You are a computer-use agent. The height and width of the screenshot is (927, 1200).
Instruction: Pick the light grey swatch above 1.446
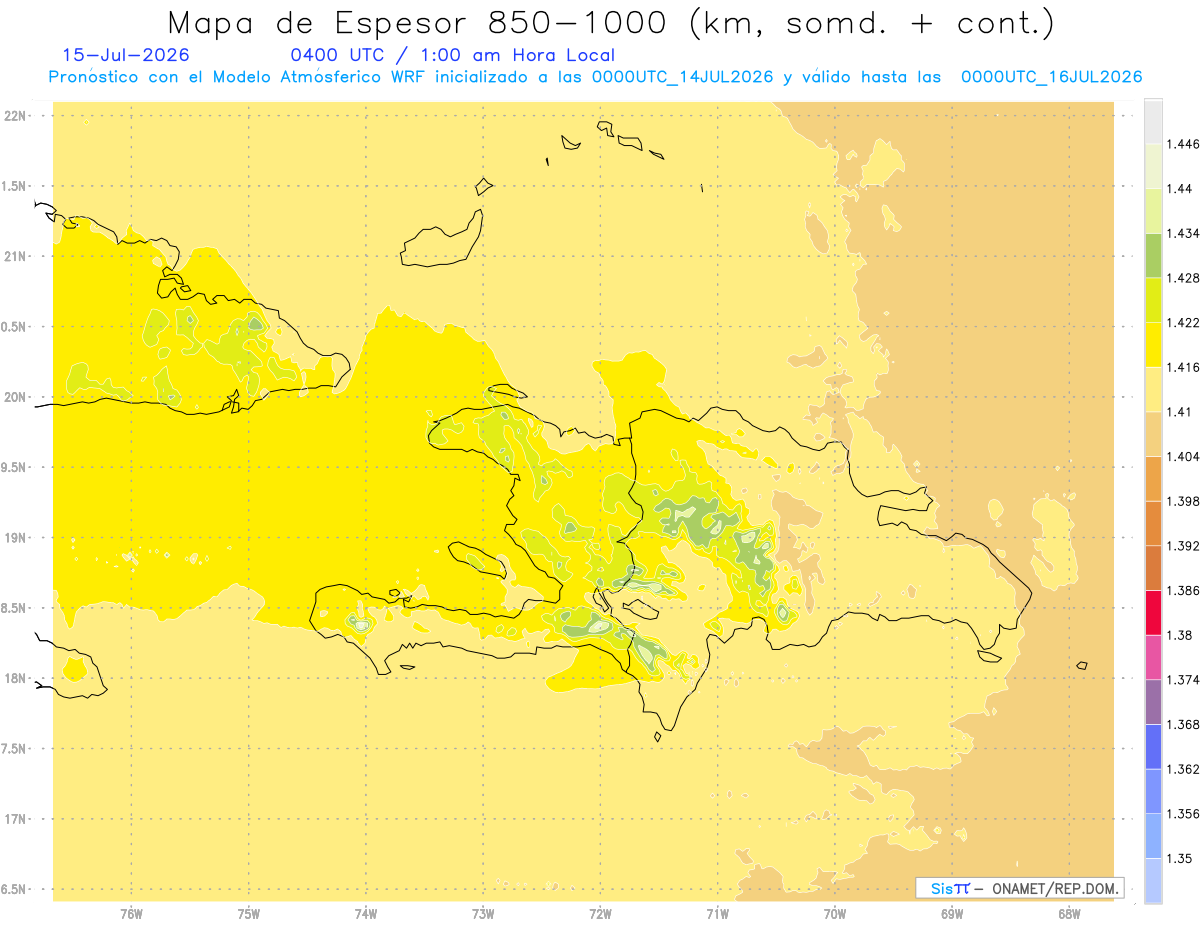click(1153, 122)
